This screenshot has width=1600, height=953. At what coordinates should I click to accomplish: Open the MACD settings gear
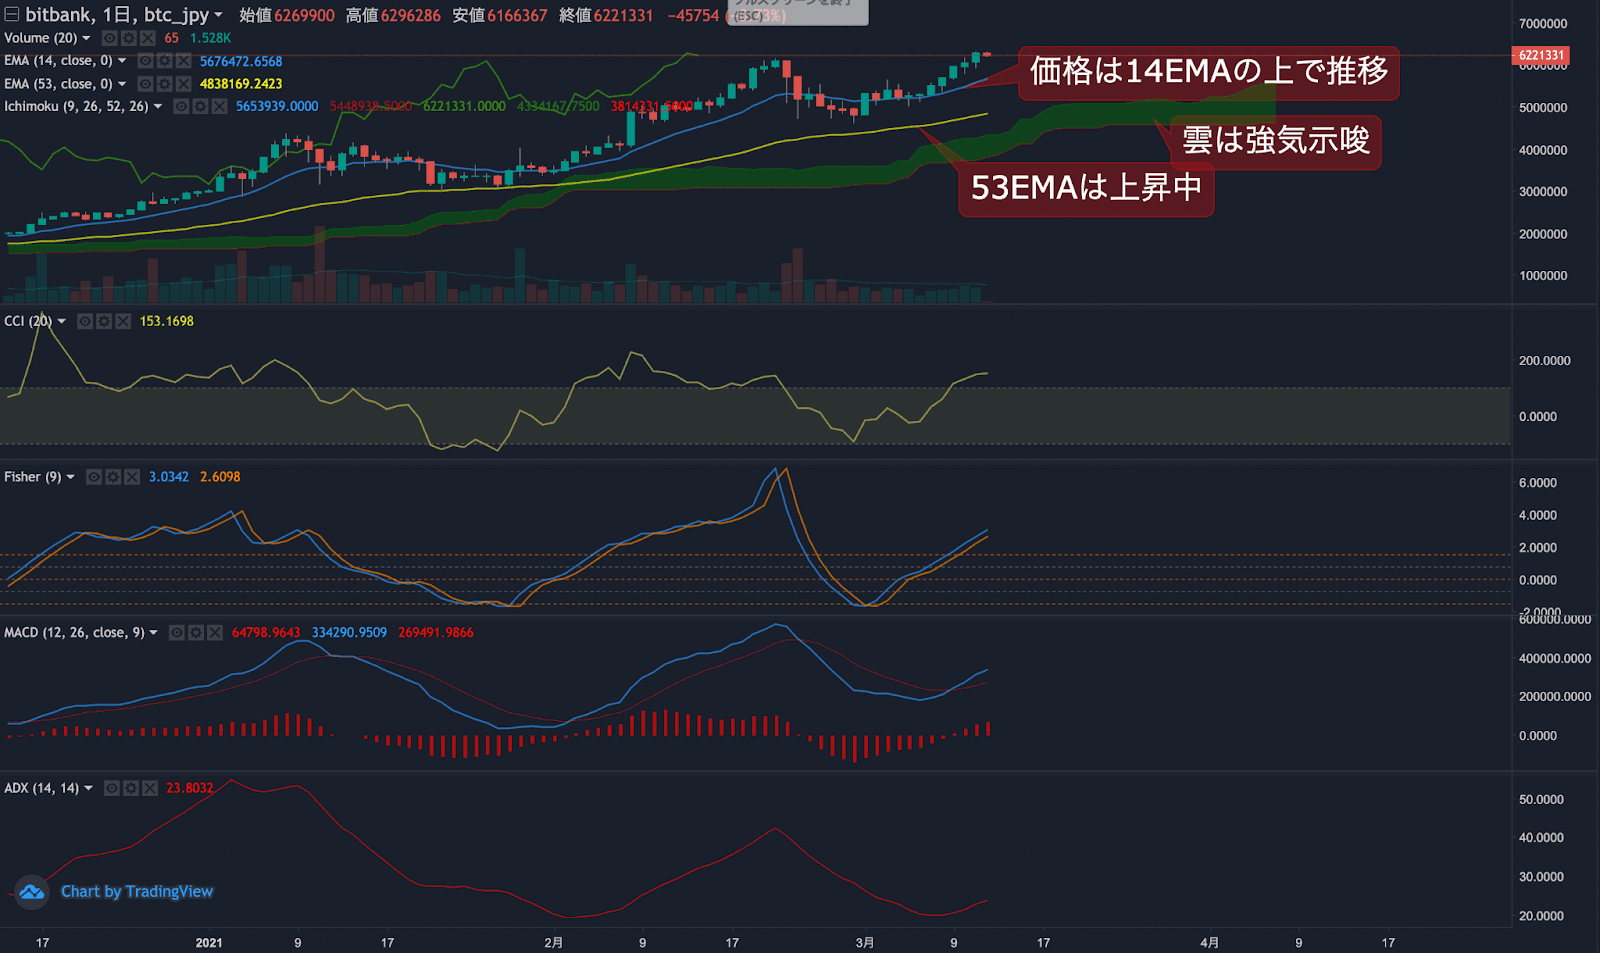tap(196, 632)
